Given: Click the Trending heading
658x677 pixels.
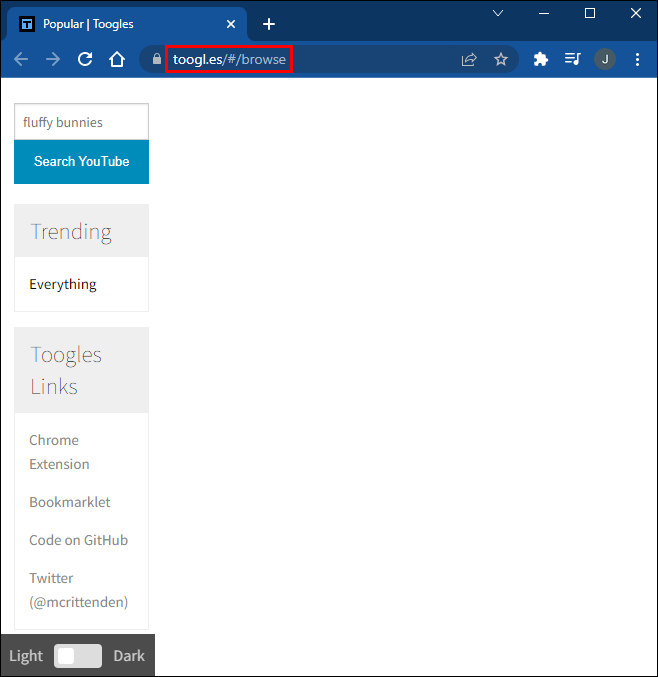Looking at the screenshot, I should (x=71, y=232).
